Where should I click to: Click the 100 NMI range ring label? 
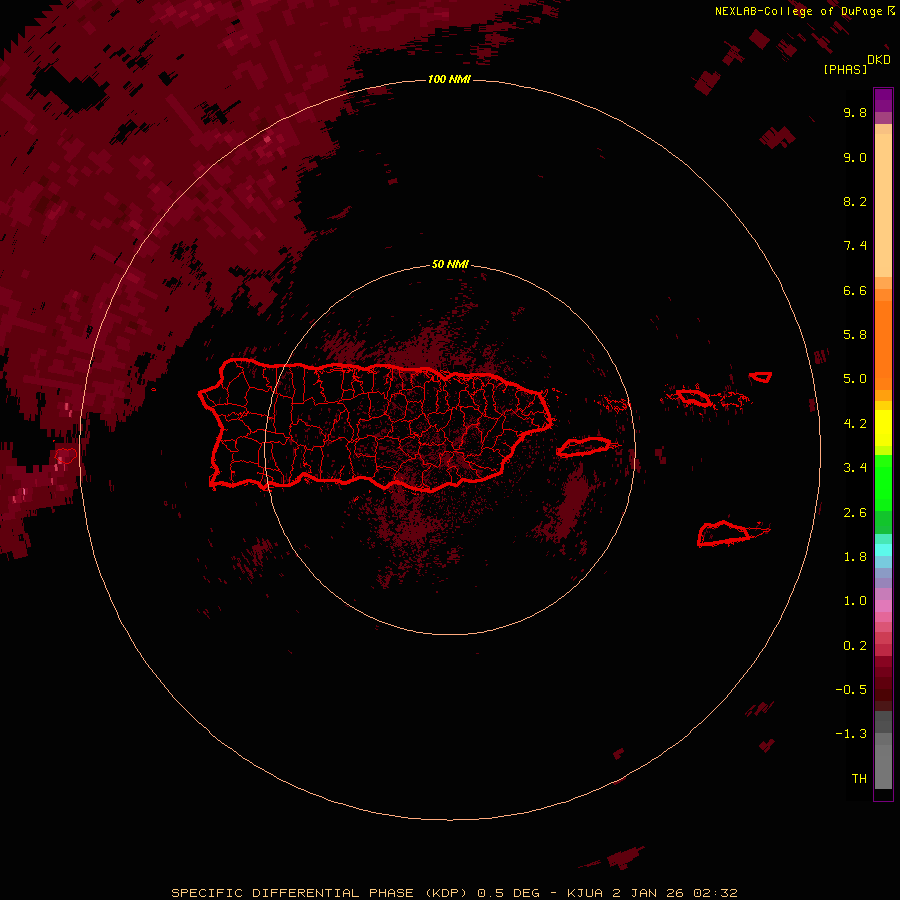point(449,79)
